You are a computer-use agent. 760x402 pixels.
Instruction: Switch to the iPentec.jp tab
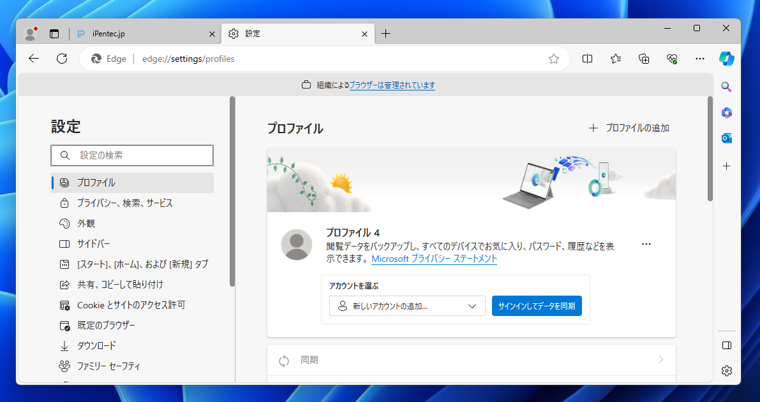coord(146,34)
